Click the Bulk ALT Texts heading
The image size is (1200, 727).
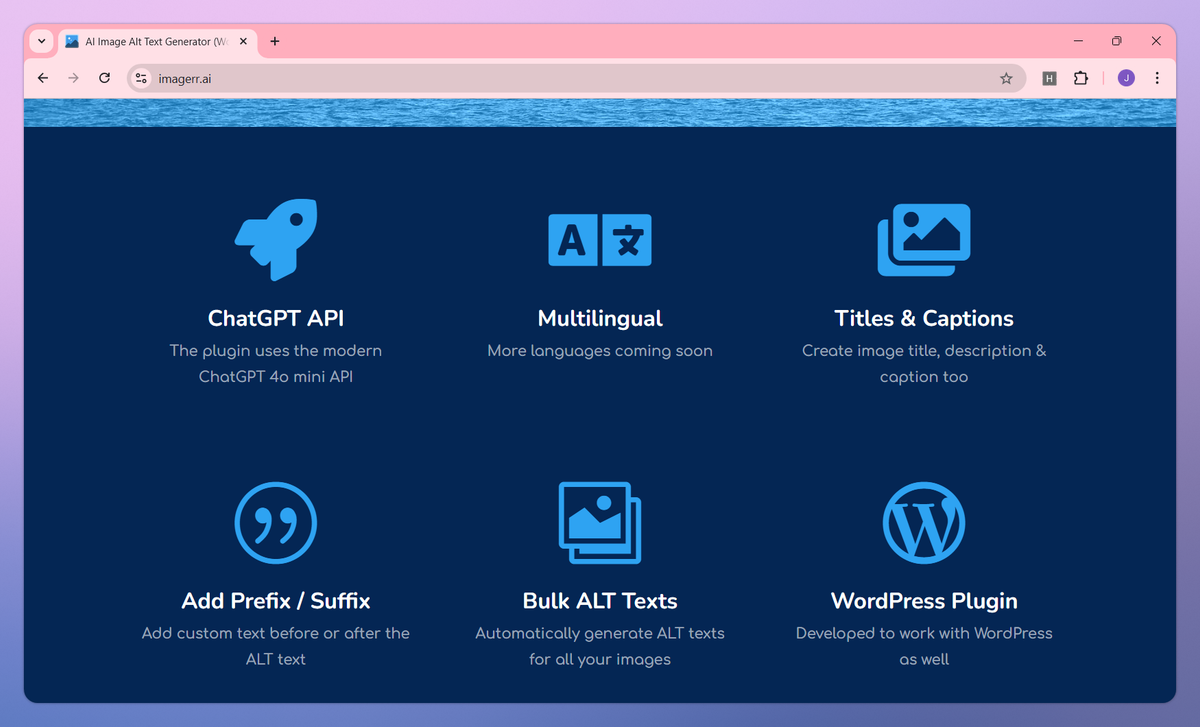pos(600,601)
